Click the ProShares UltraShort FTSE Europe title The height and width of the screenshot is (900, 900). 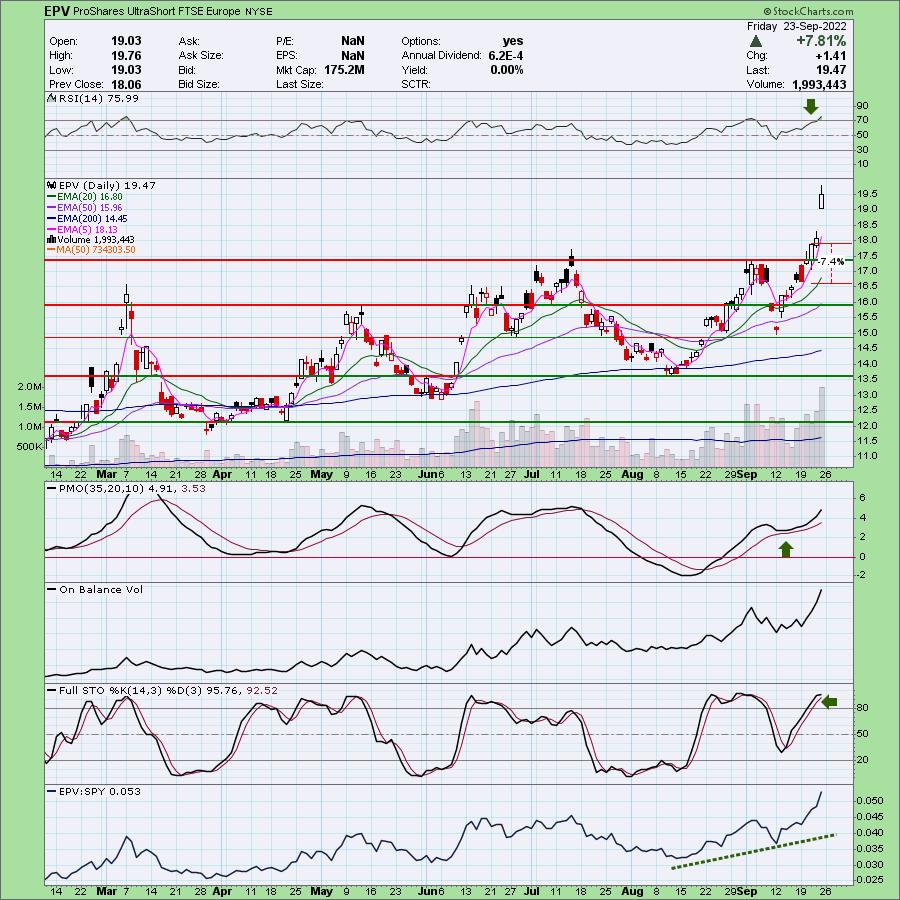click(157, 11)
